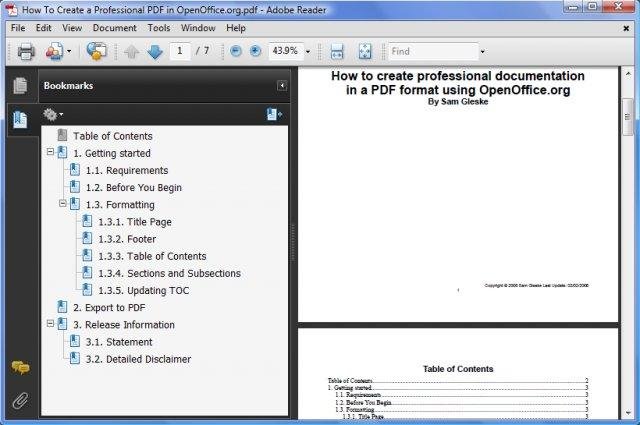640x425 pixels.
Task: Select the 1.1. Requirements bookmark
Action: point(127,170)
